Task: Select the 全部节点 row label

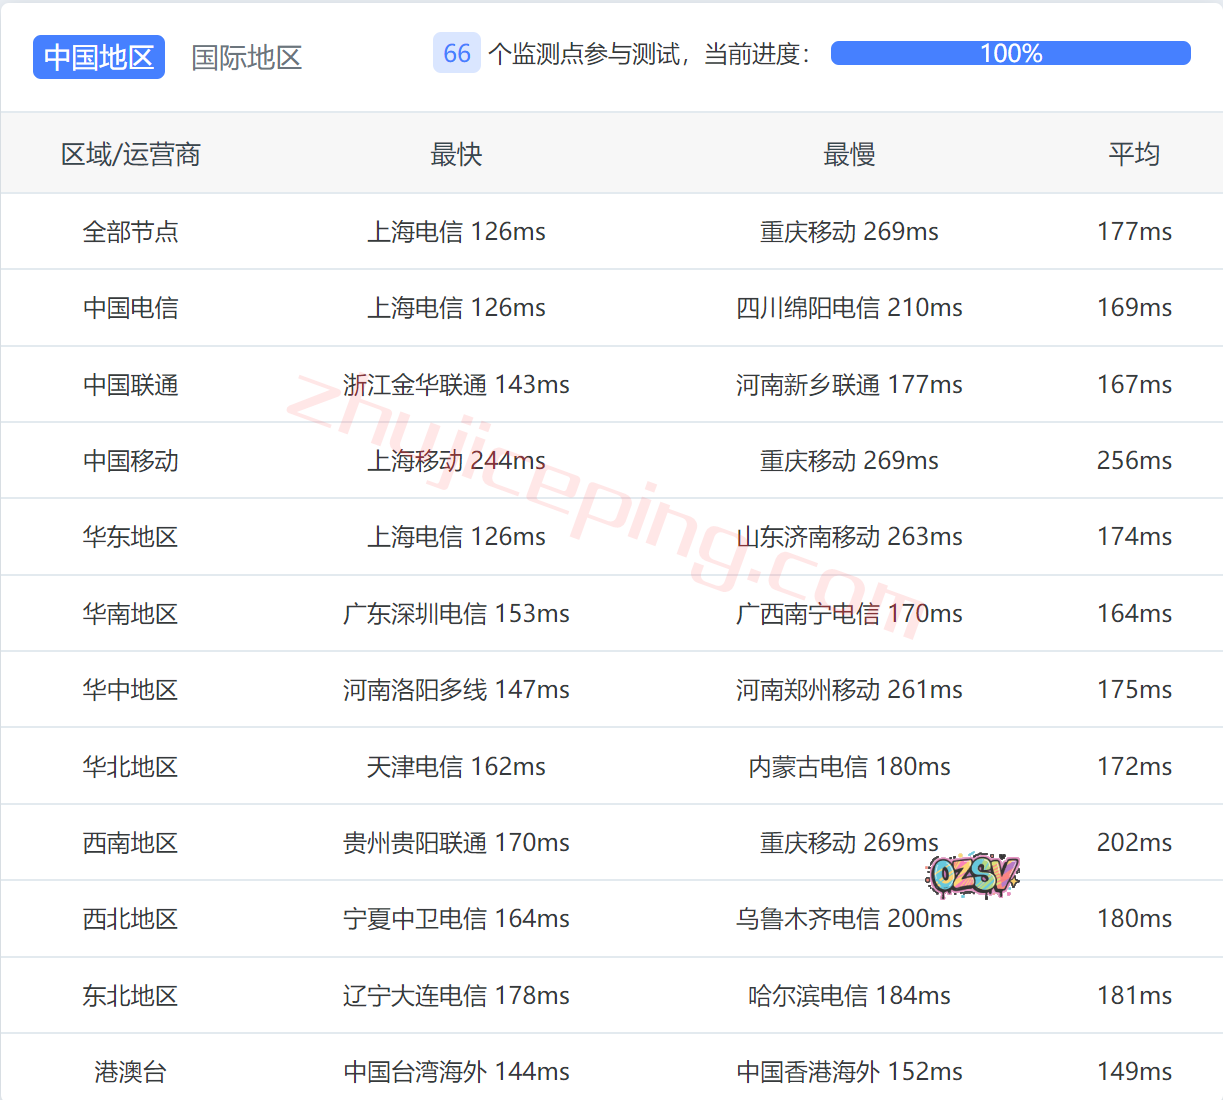Action: tap(130, 232)
